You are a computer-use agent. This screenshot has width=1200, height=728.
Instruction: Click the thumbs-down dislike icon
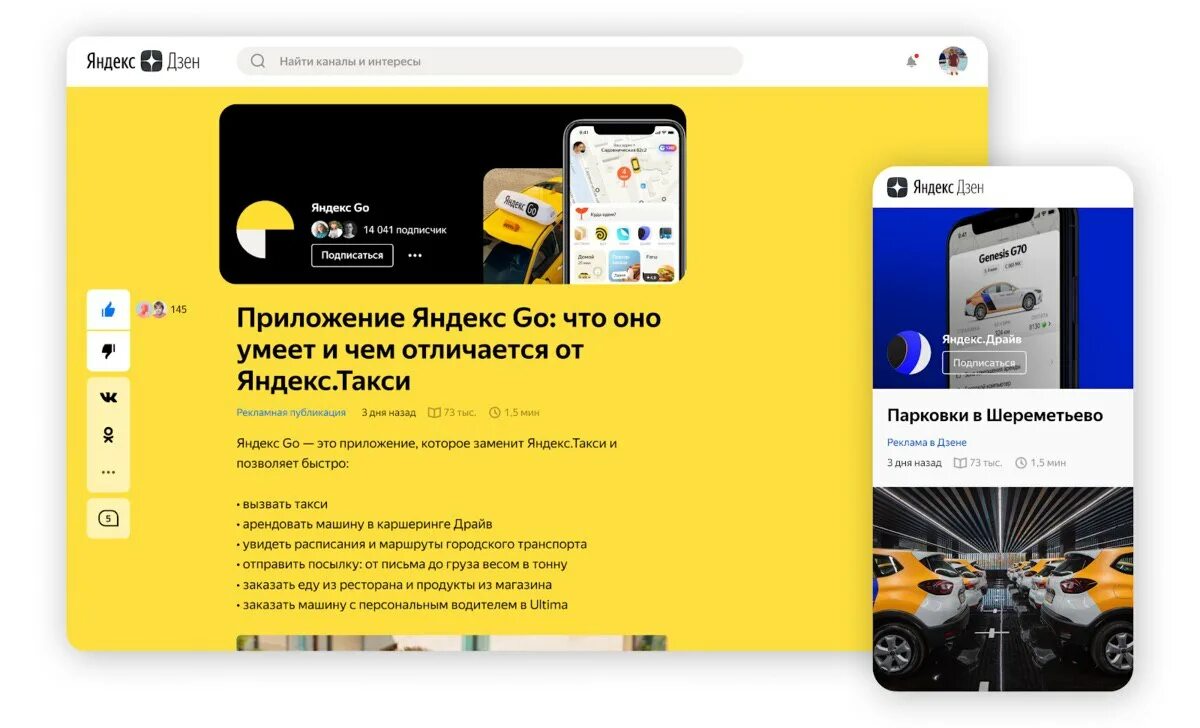coord(108,351)
